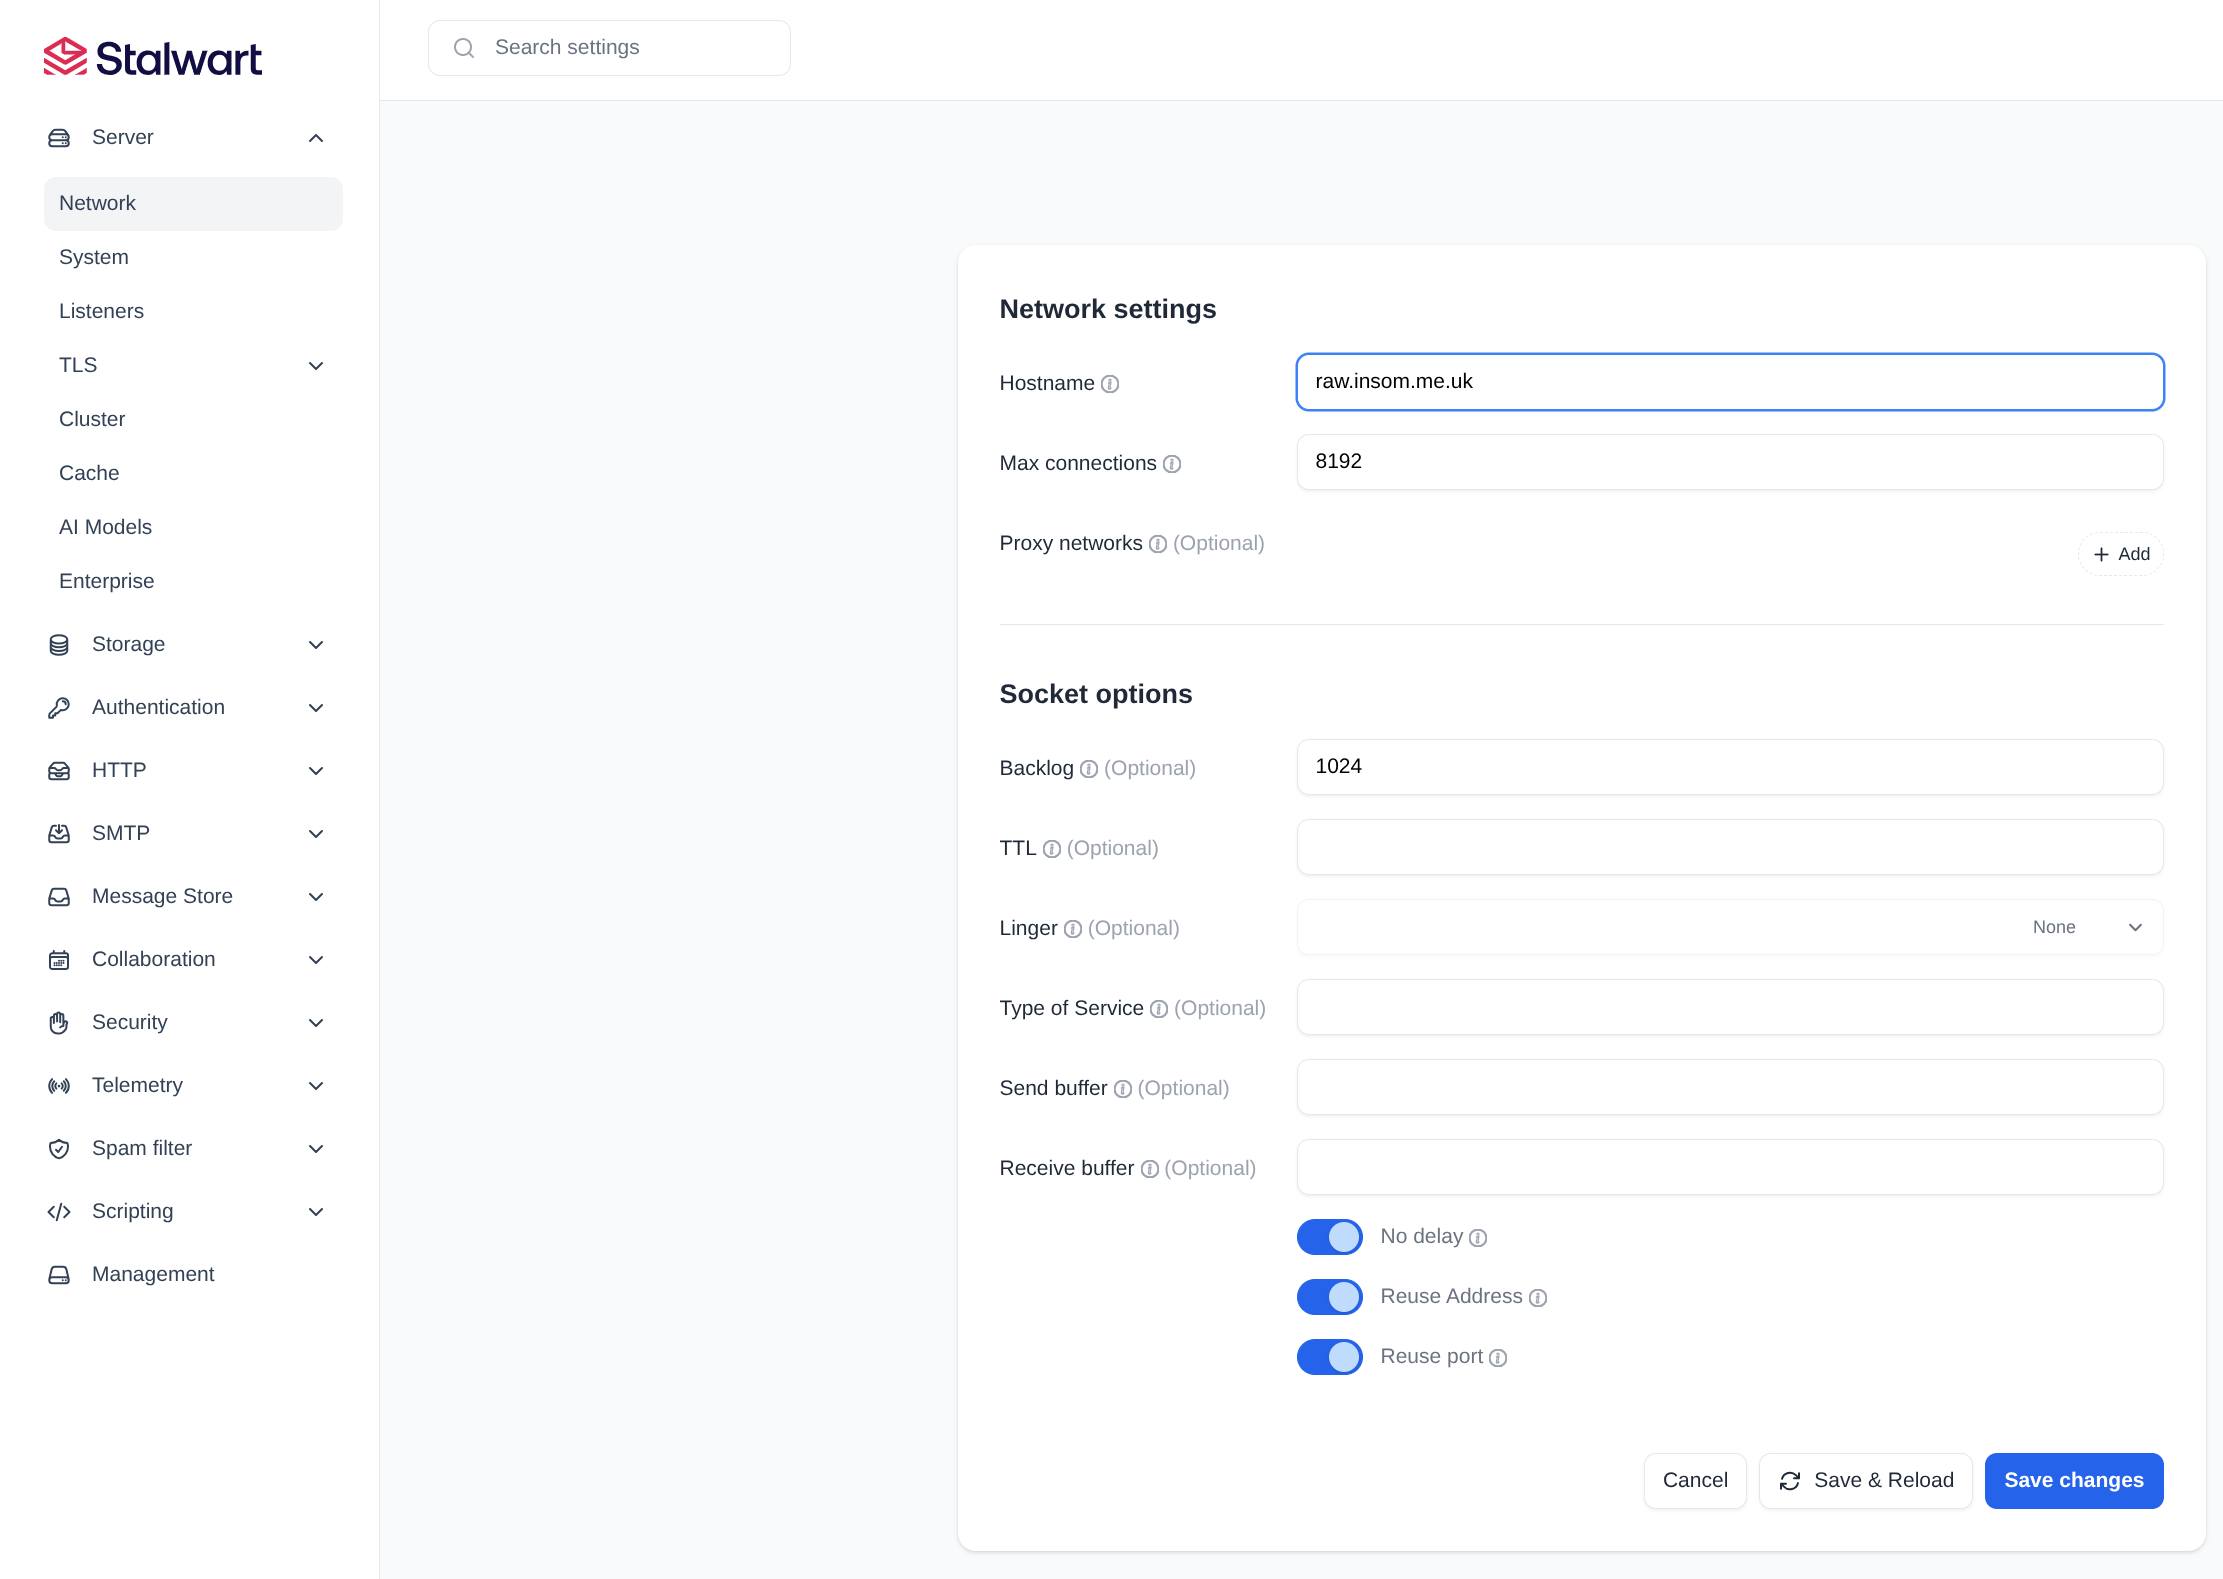Disable the Reuse port option
This screenshot has width=2223, height=1579.
(1329, 1357)
